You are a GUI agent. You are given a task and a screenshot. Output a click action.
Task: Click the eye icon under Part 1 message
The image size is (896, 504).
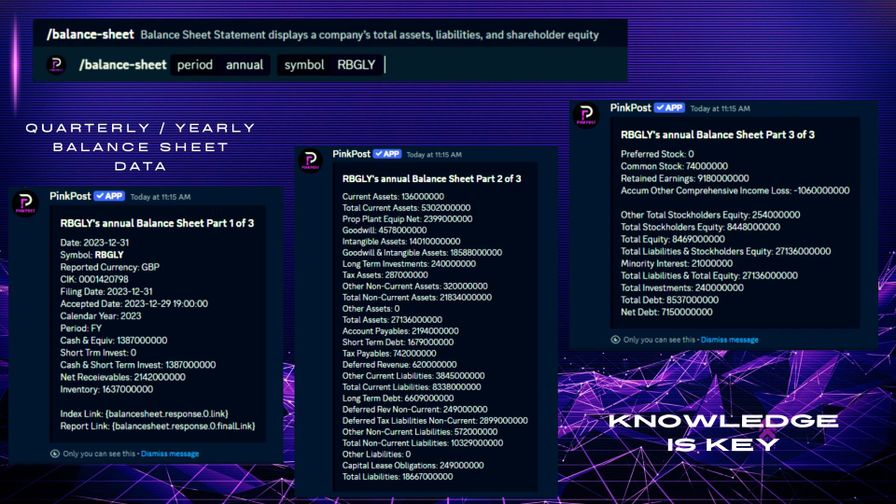[x=55, y=454]
